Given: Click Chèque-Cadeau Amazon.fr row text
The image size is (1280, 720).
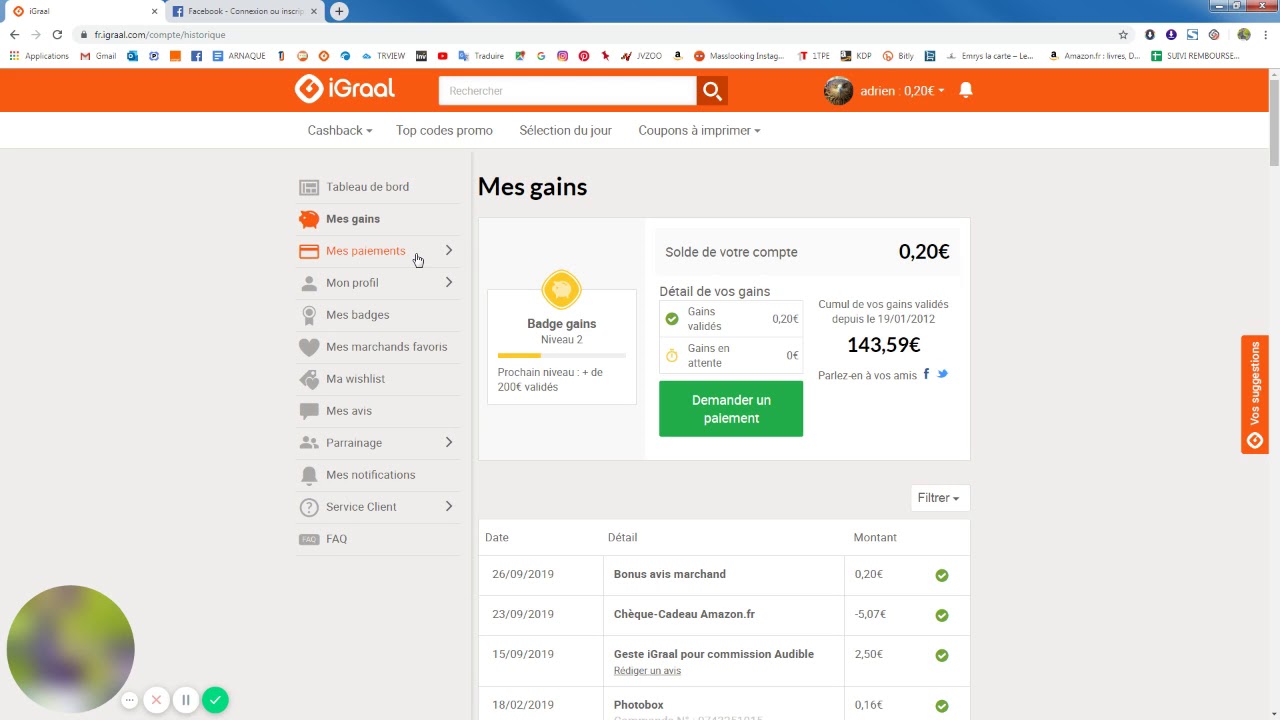Looking at the screenshot, I should tap(684, 614).
